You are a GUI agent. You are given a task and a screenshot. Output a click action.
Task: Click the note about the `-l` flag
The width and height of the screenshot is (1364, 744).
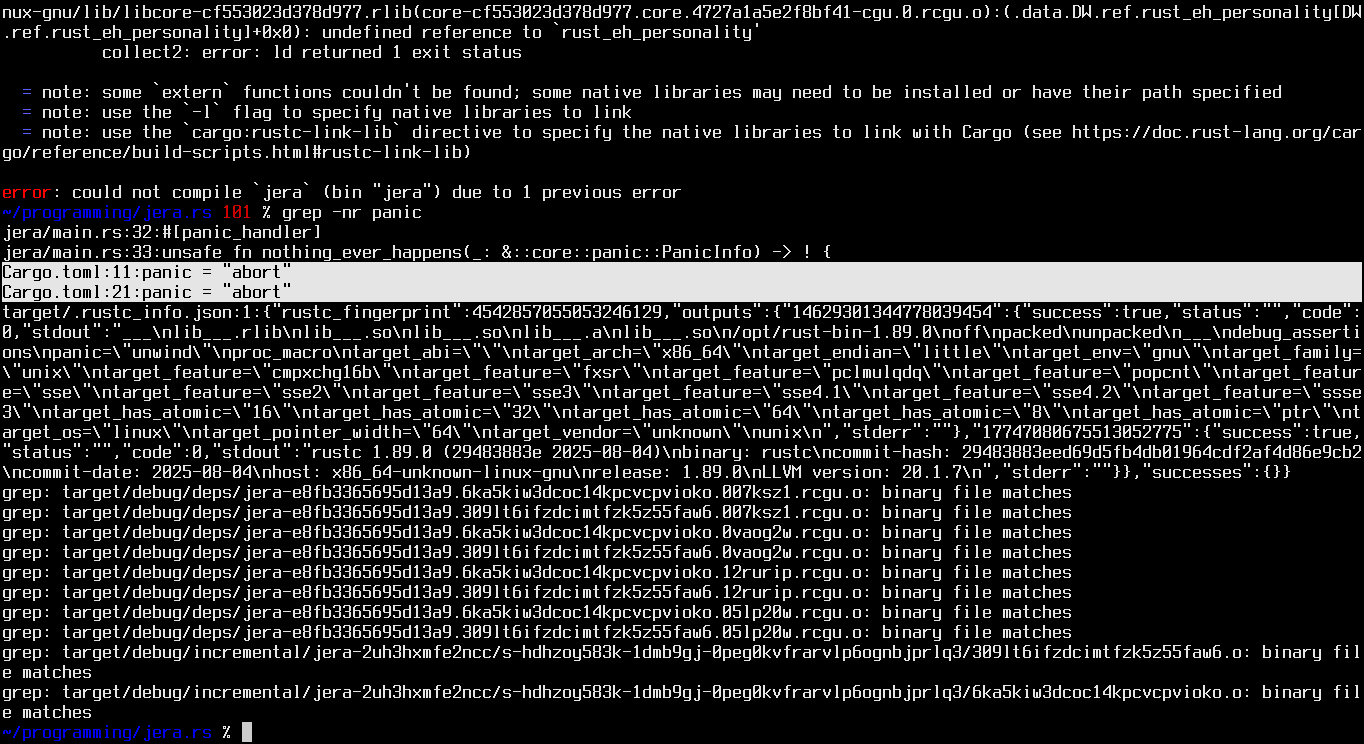tap(327, 112)
